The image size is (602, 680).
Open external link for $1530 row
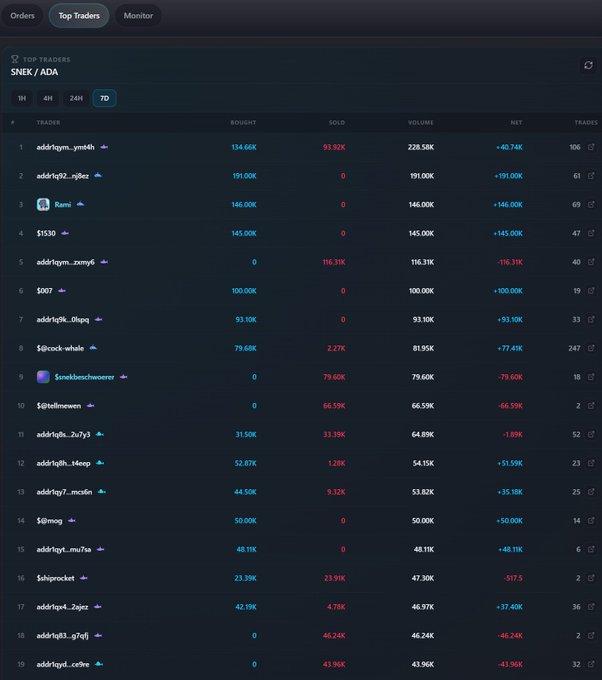point(591,233)
